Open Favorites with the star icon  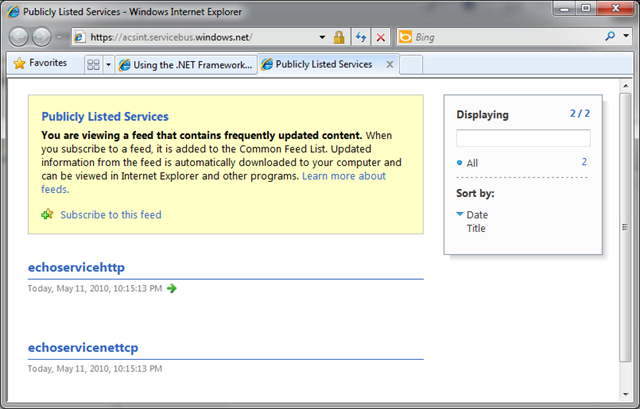(x=41, y=63)
